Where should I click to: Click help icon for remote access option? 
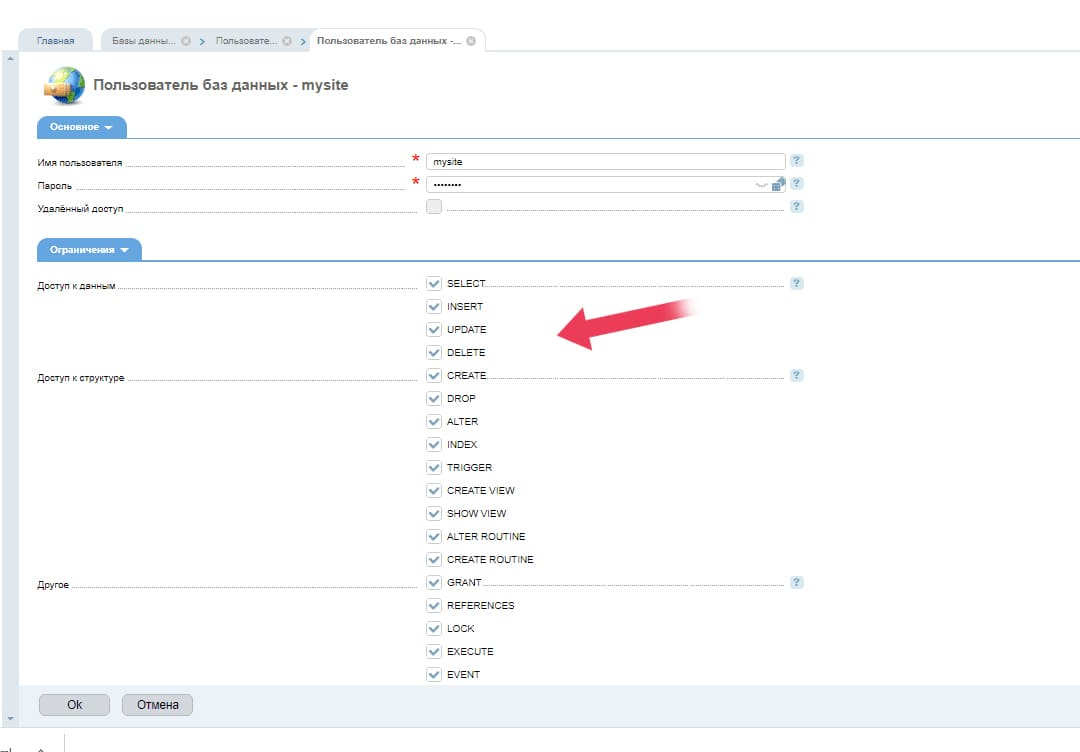[x=796, y=206]
